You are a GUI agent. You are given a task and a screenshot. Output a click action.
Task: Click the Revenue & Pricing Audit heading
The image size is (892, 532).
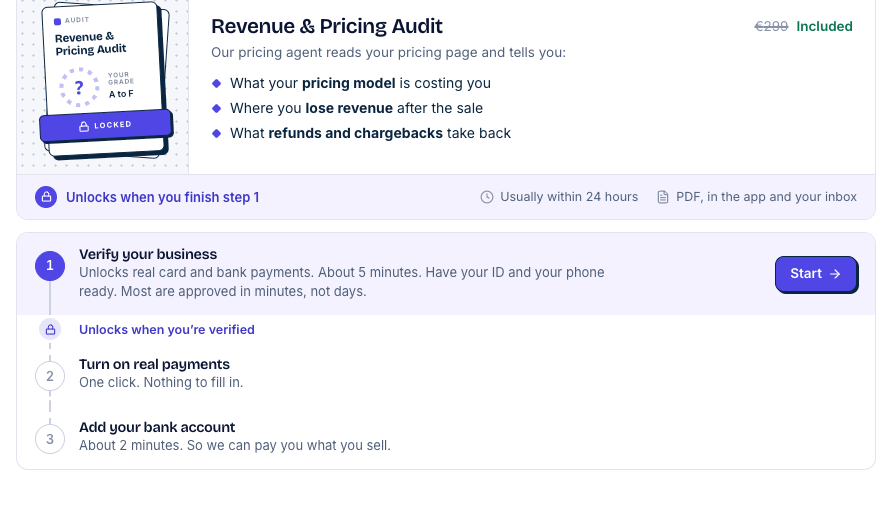(x=327, y=26)
